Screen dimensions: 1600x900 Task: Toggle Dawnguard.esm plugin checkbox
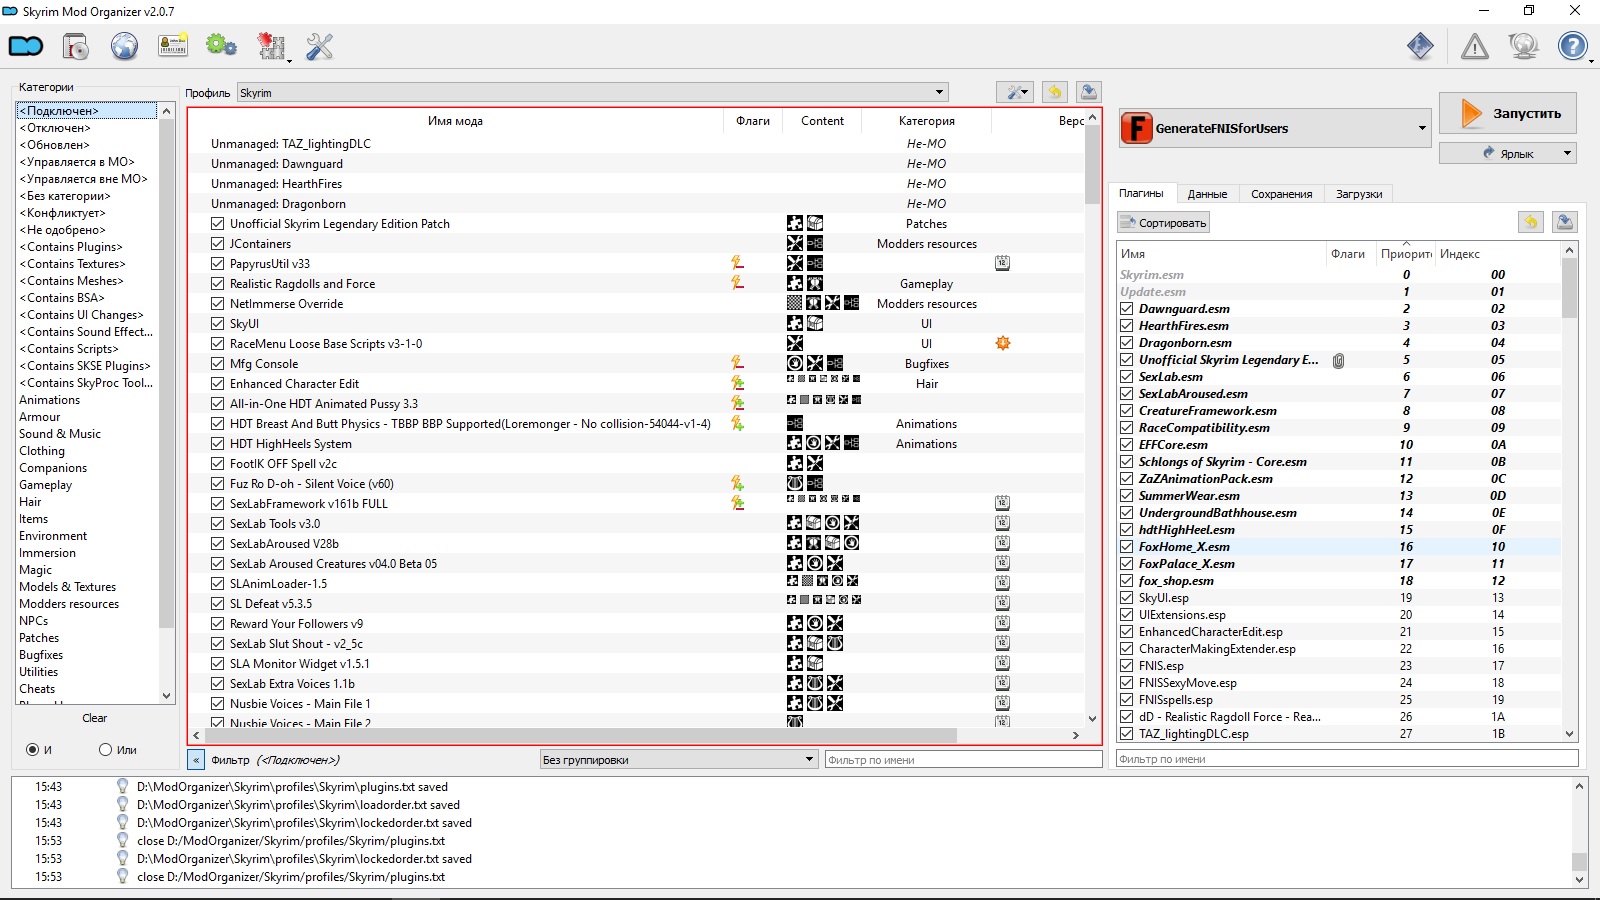[x=1127, y=309]
